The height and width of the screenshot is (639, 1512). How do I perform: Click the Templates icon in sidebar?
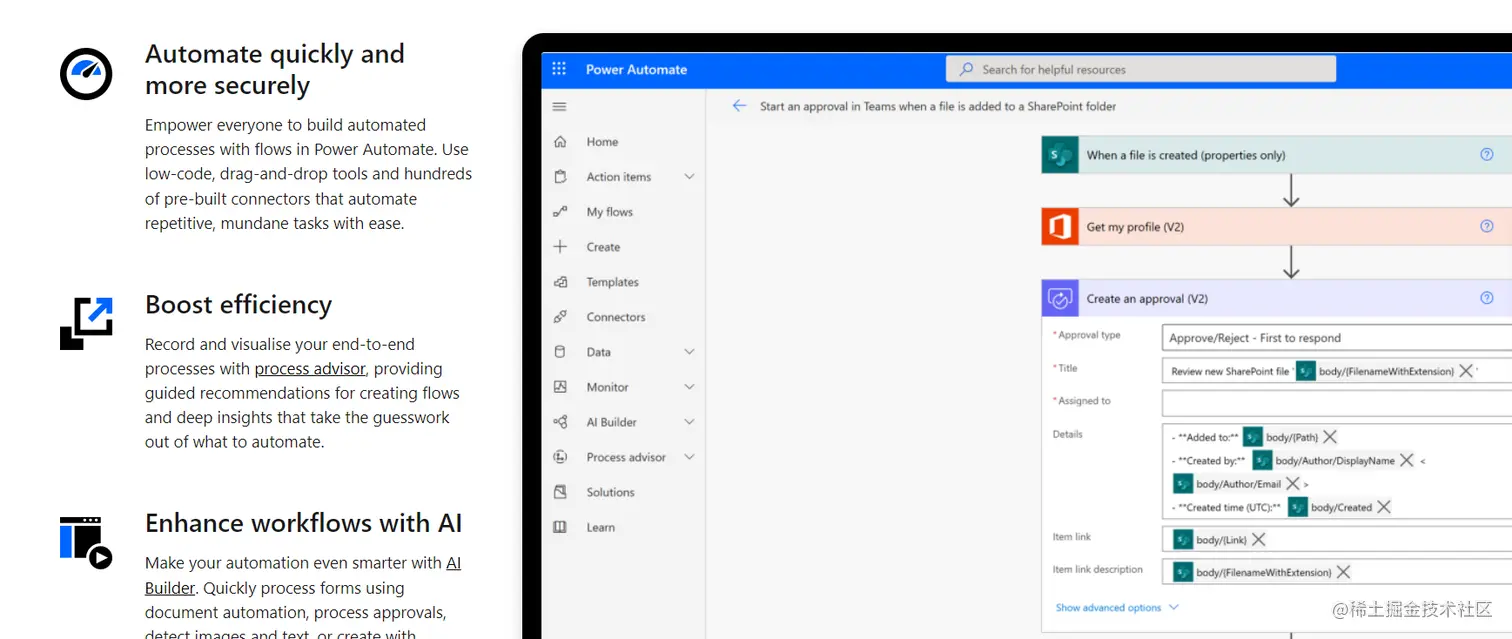tap(560, 282)
